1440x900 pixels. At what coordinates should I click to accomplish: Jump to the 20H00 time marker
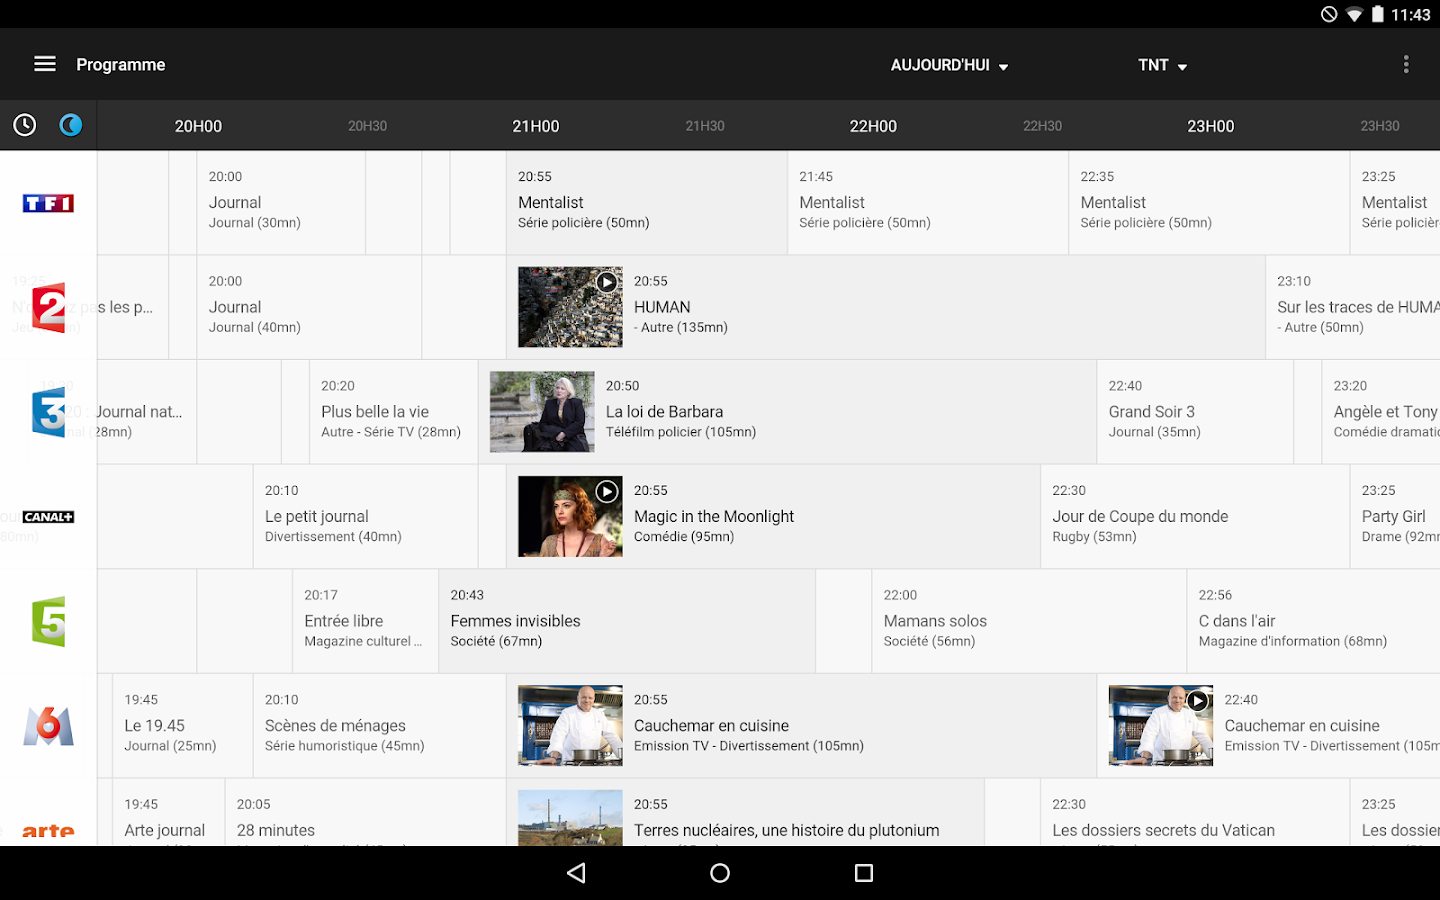[x=198, y=126]
